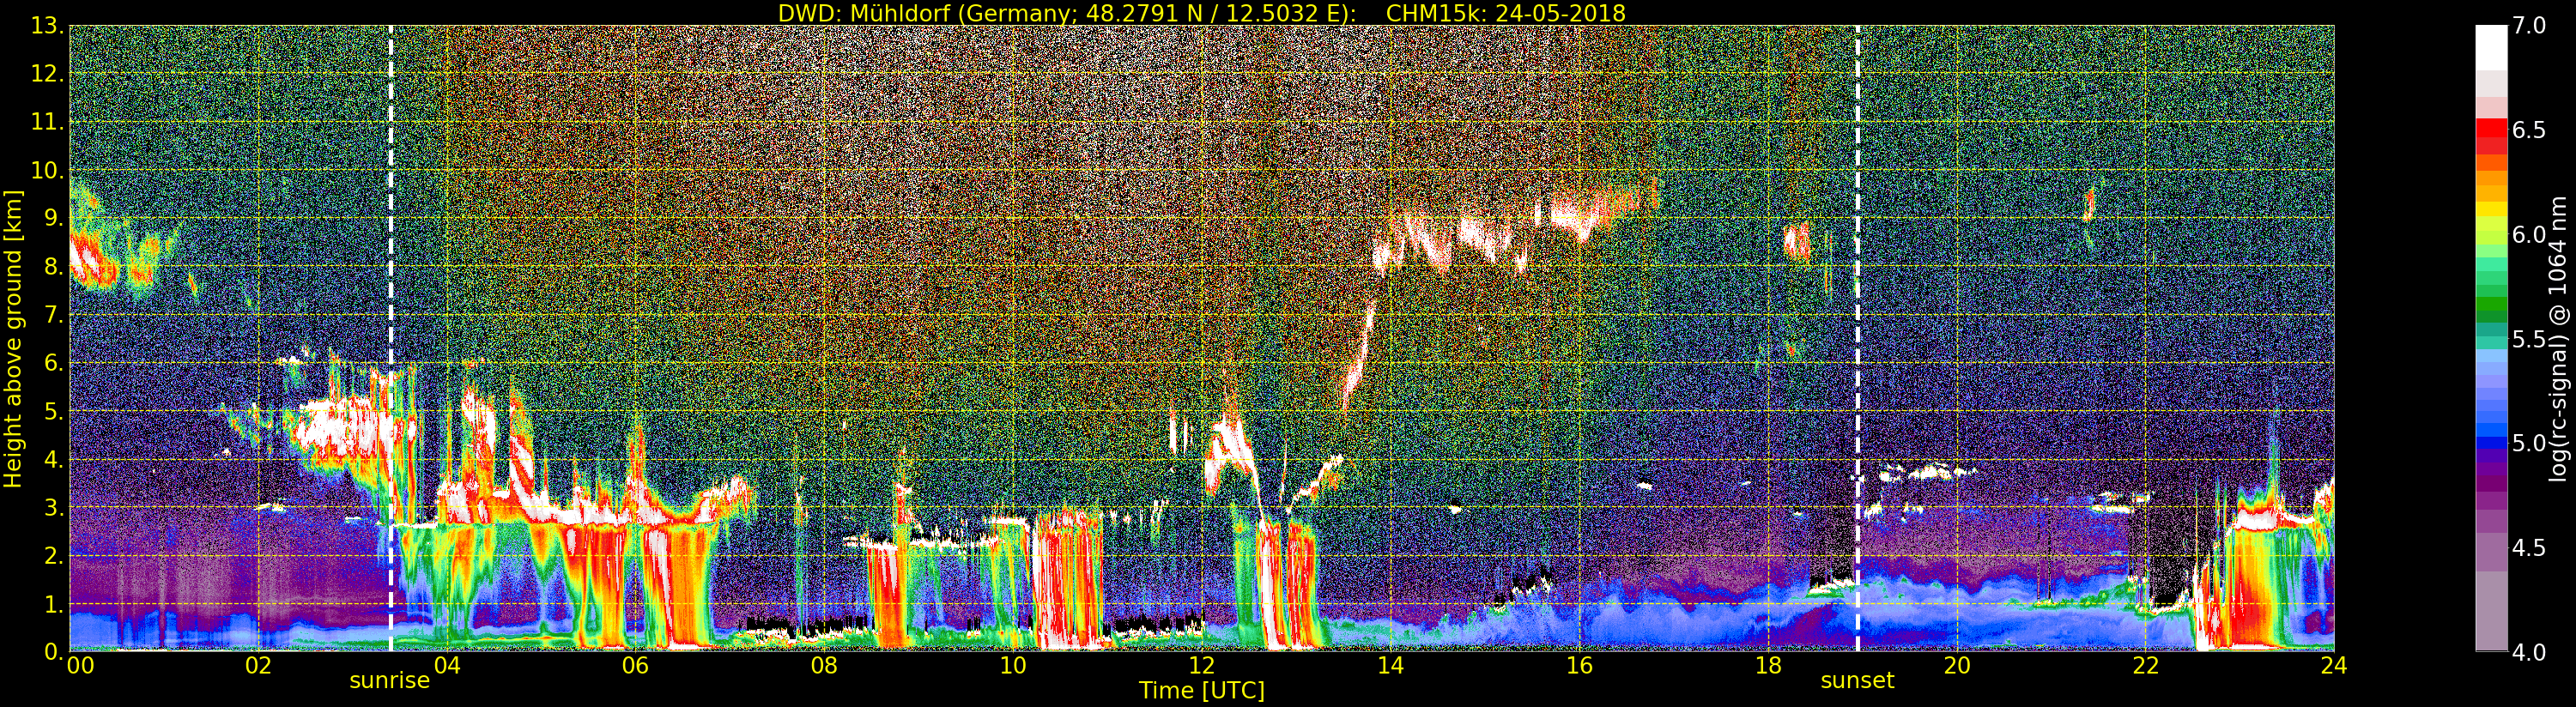Click the plot title "DWD: Mühldorf (Germany…)"
The image size is (2576, 707).
(1067, 13)
